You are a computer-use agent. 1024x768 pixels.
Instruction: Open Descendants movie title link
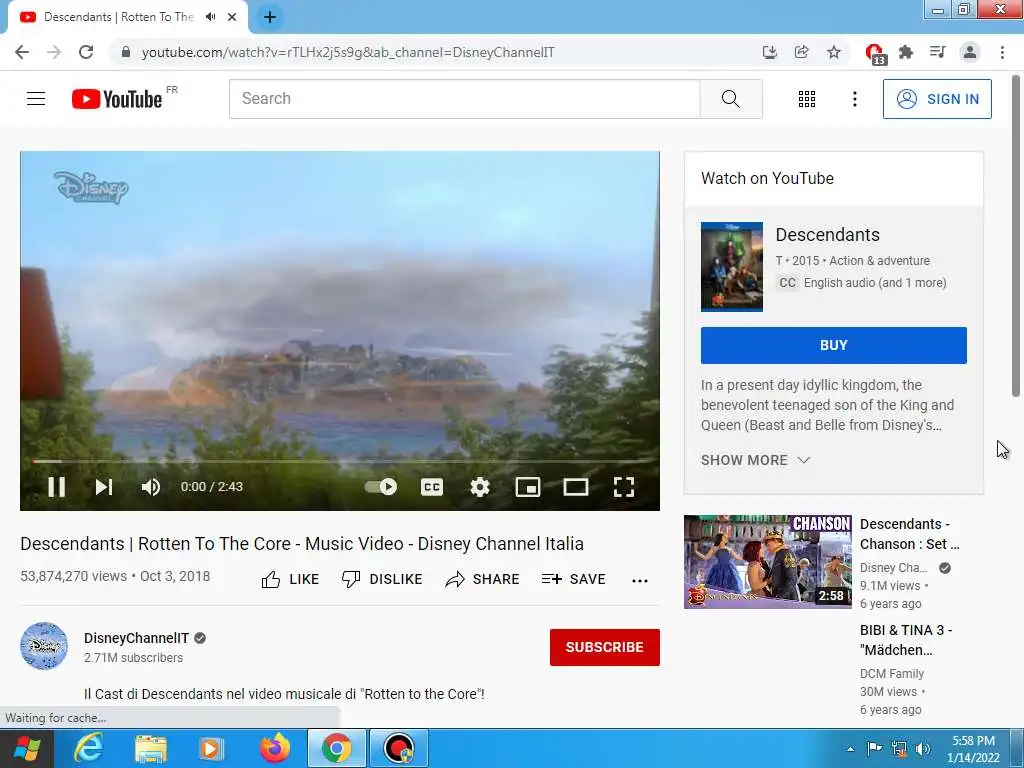(x=827, y=234)
